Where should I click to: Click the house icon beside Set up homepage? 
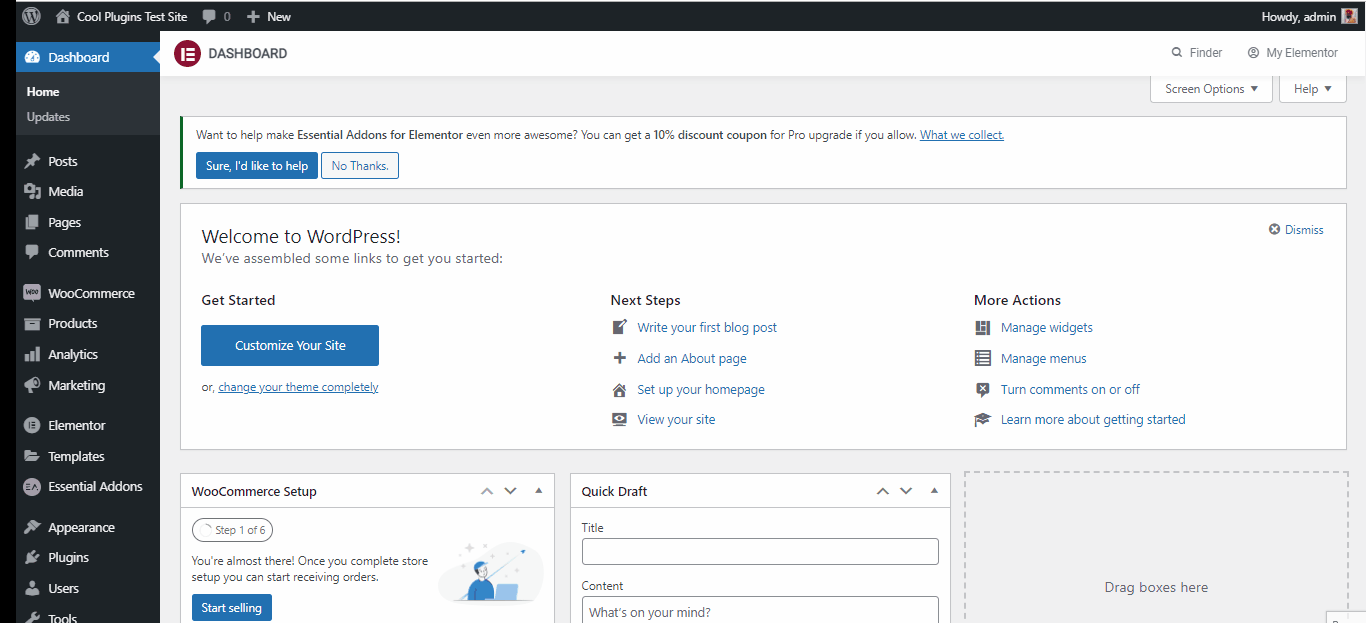coord(620,389)
